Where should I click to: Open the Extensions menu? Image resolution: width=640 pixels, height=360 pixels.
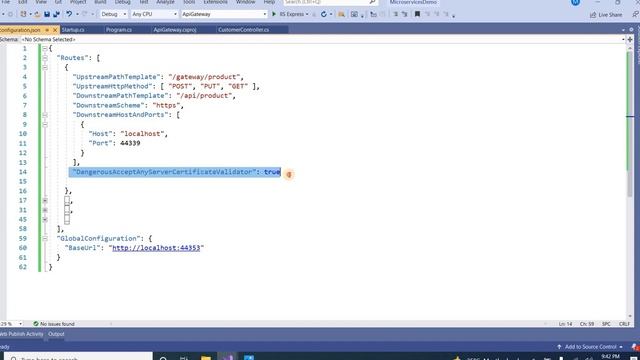pos(216,2)
